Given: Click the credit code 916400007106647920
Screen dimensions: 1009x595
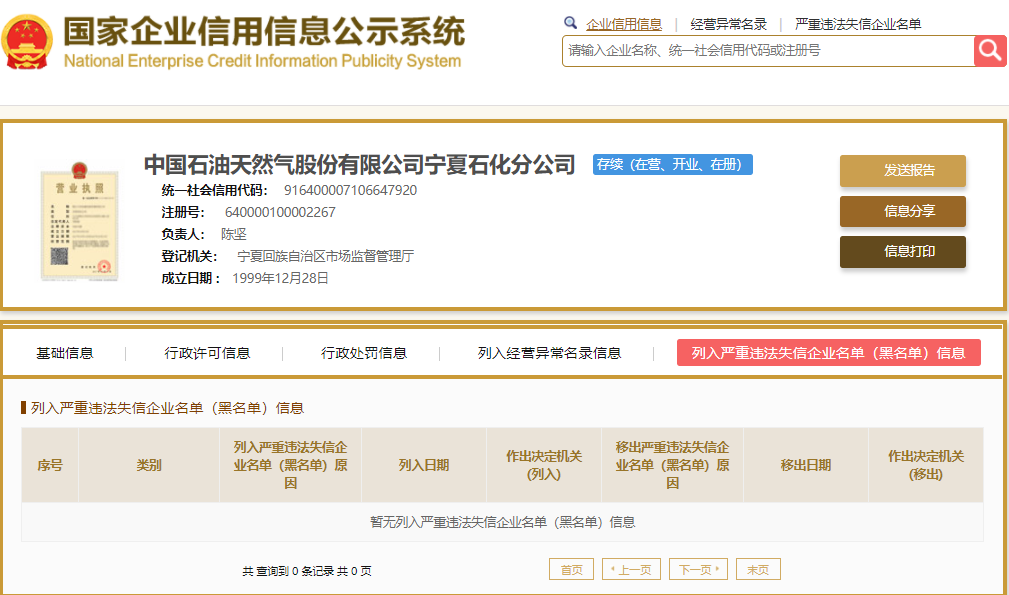Looking at the screenshot, I should 350,190.
